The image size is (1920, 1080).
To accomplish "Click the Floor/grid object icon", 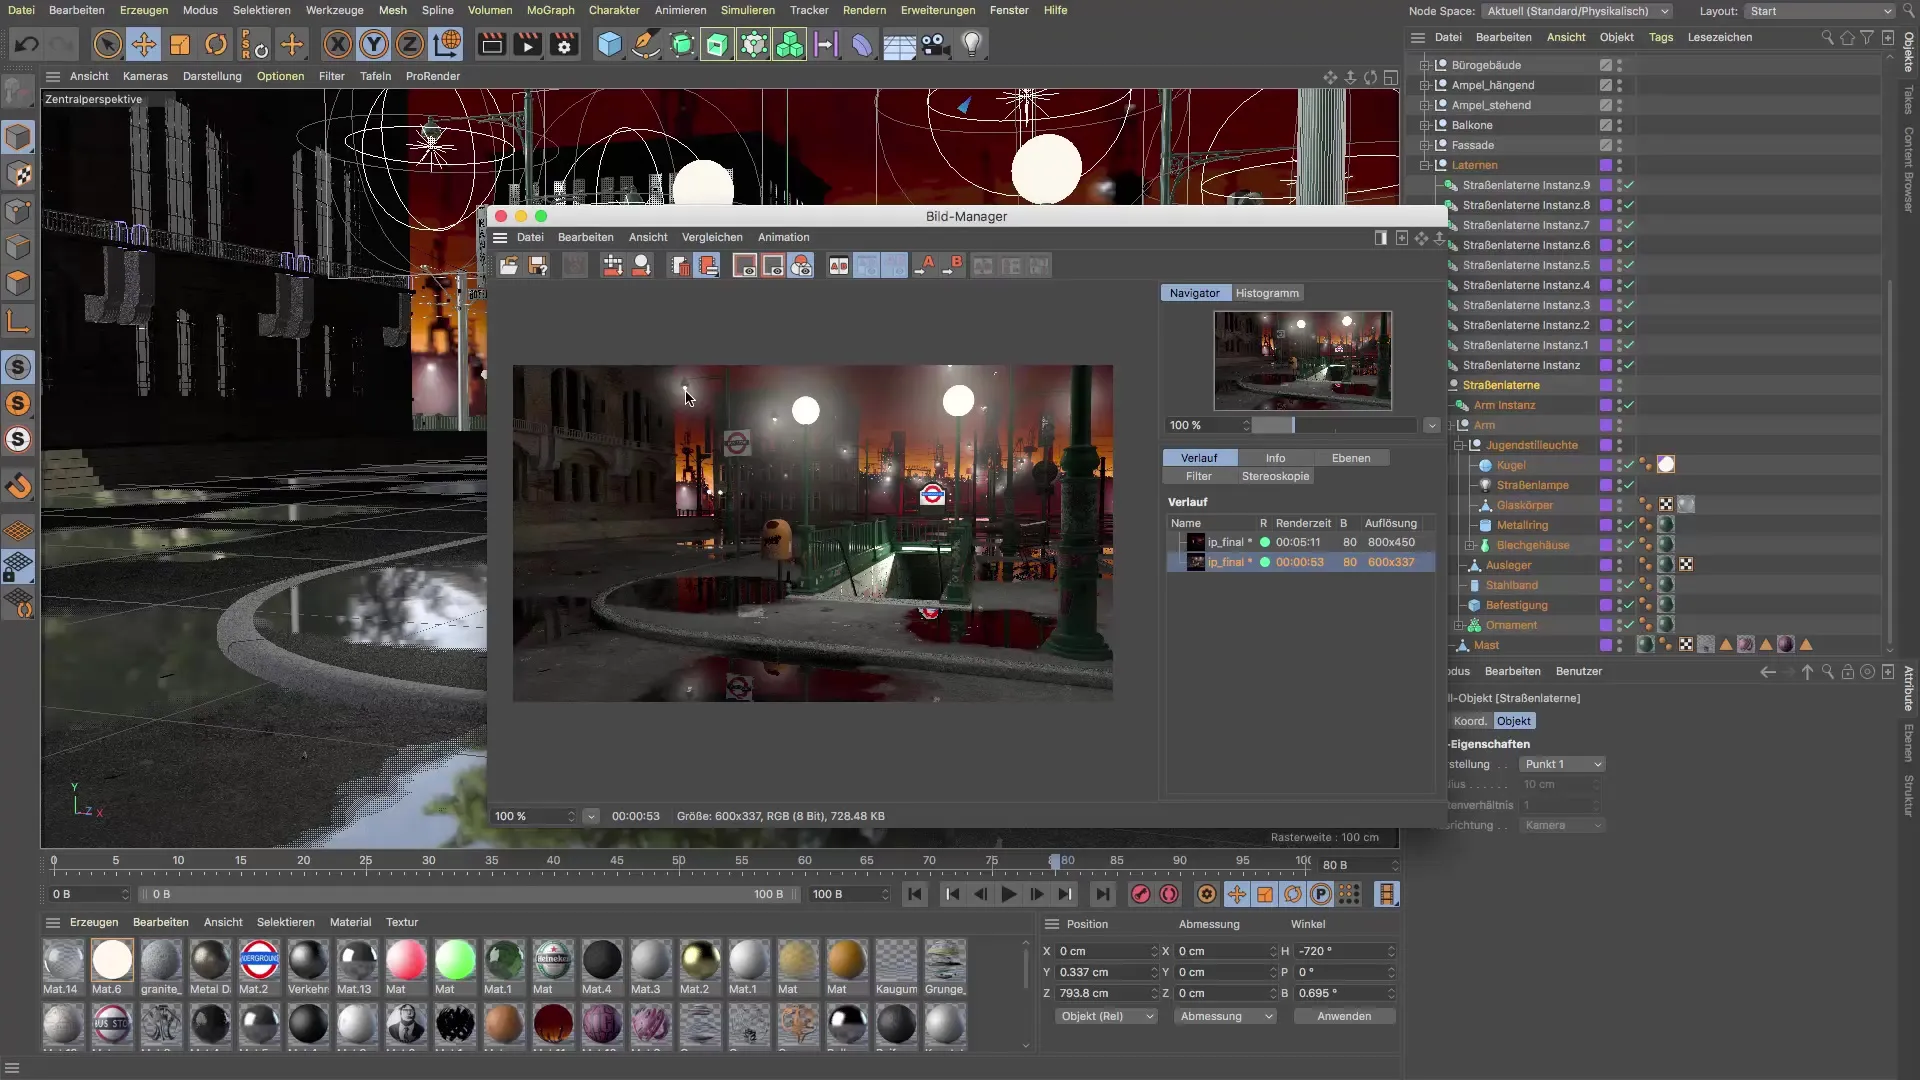I will point(899,44).
